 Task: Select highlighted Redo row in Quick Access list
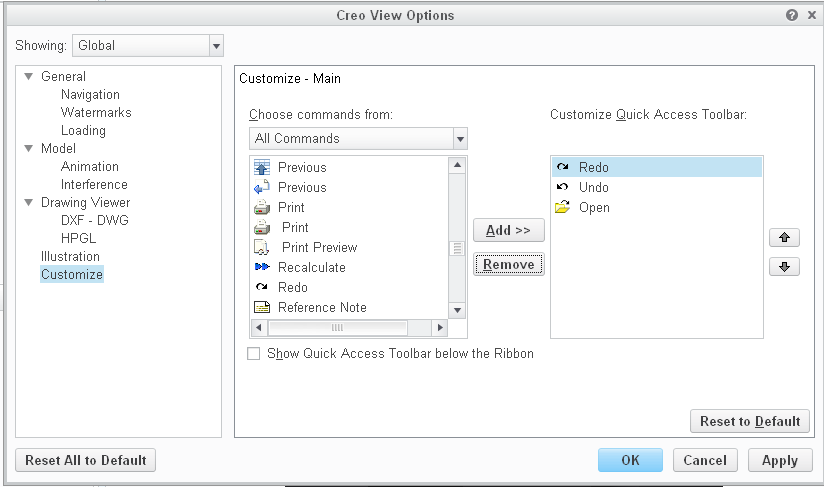tap(657, 167)
